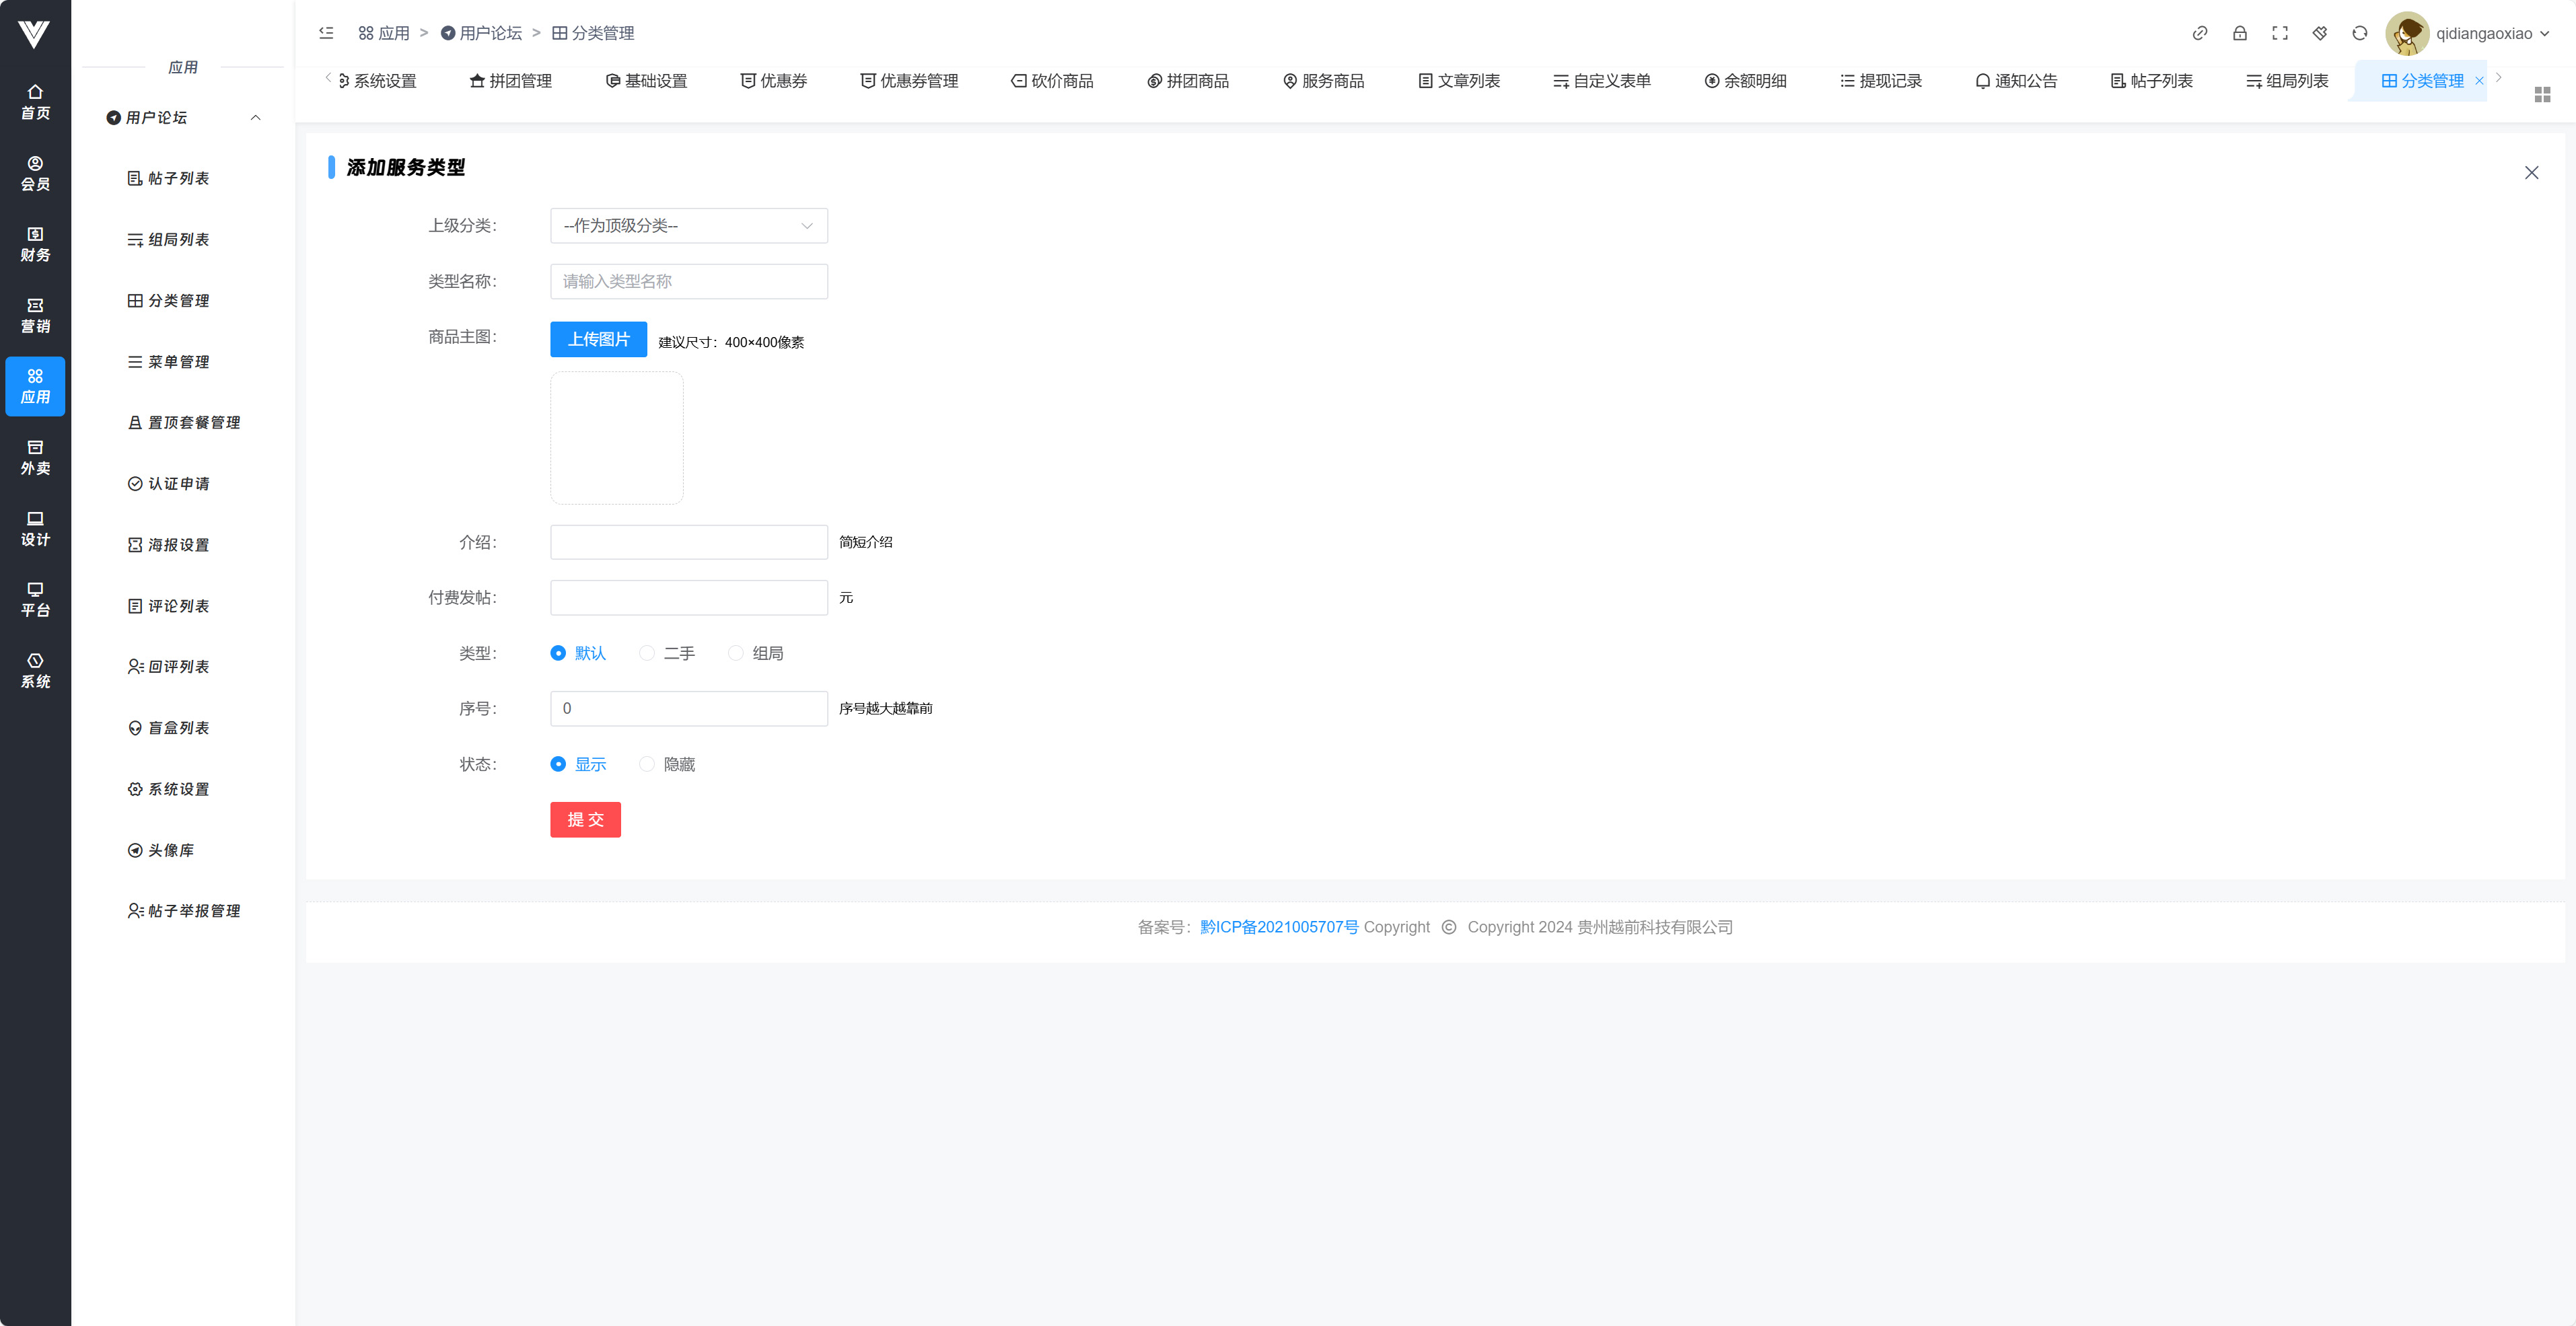2576x1326 pixels.
Task: Open the 黔ICP备2021005707号 link
Action: click(1278, 927)
